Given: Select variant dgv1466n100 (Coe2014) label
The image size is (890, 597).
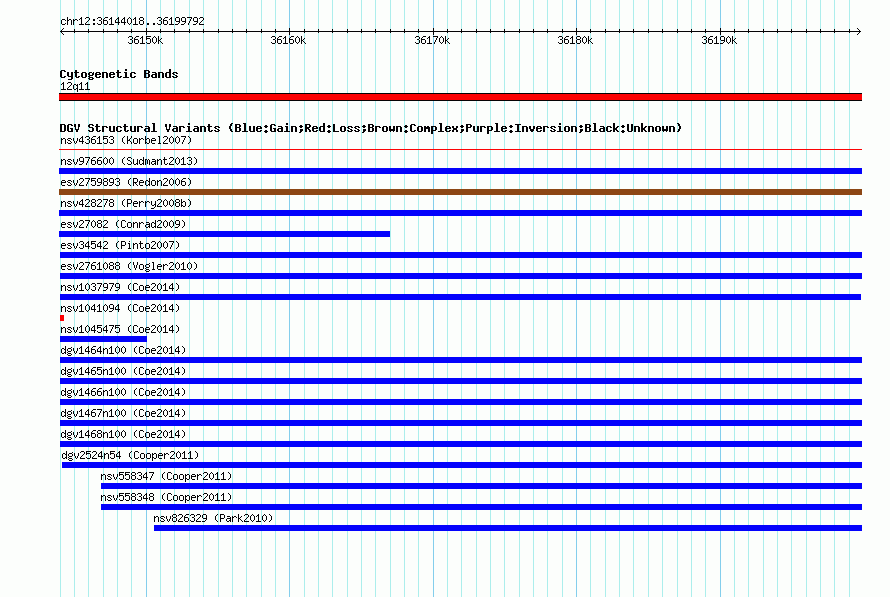Looking at the screenshot, I should pos(123,392).
